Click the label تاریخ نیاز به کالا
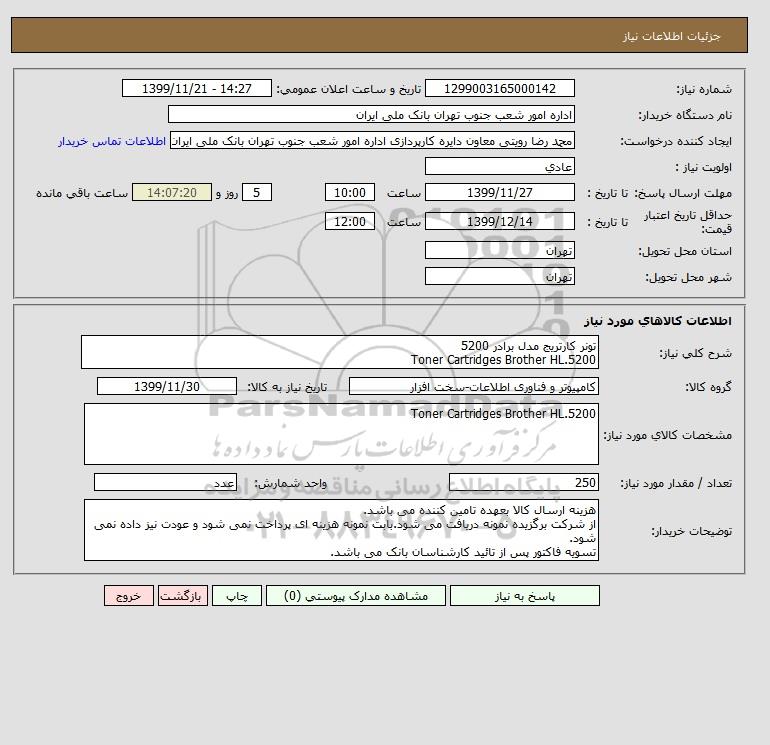This screenshot has height=745, width=770. click(287, 387)
